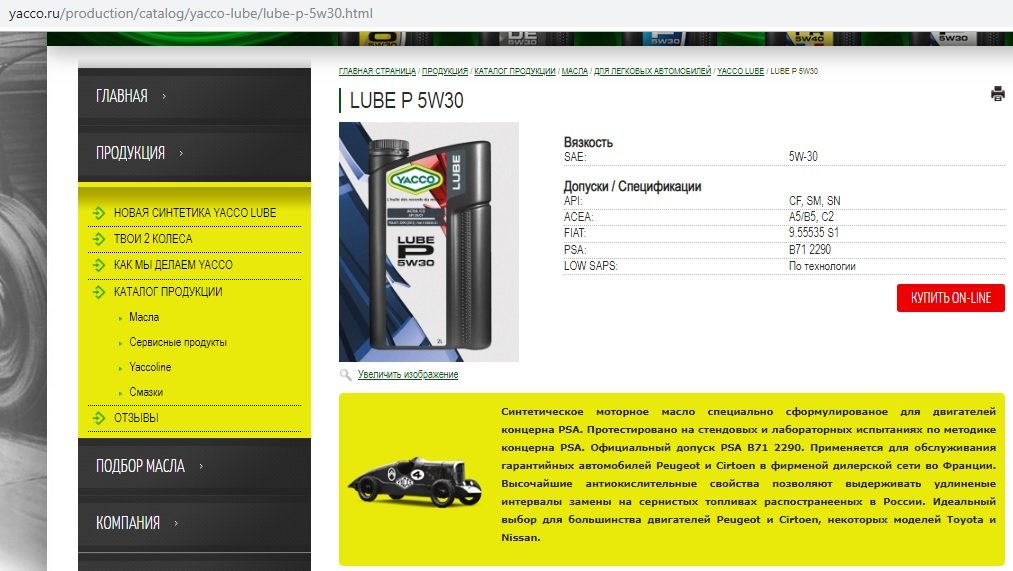Select Сервисные продукты in the catalog list
This screenshot has width=1013, height=571.
click(x=178, y=342)
